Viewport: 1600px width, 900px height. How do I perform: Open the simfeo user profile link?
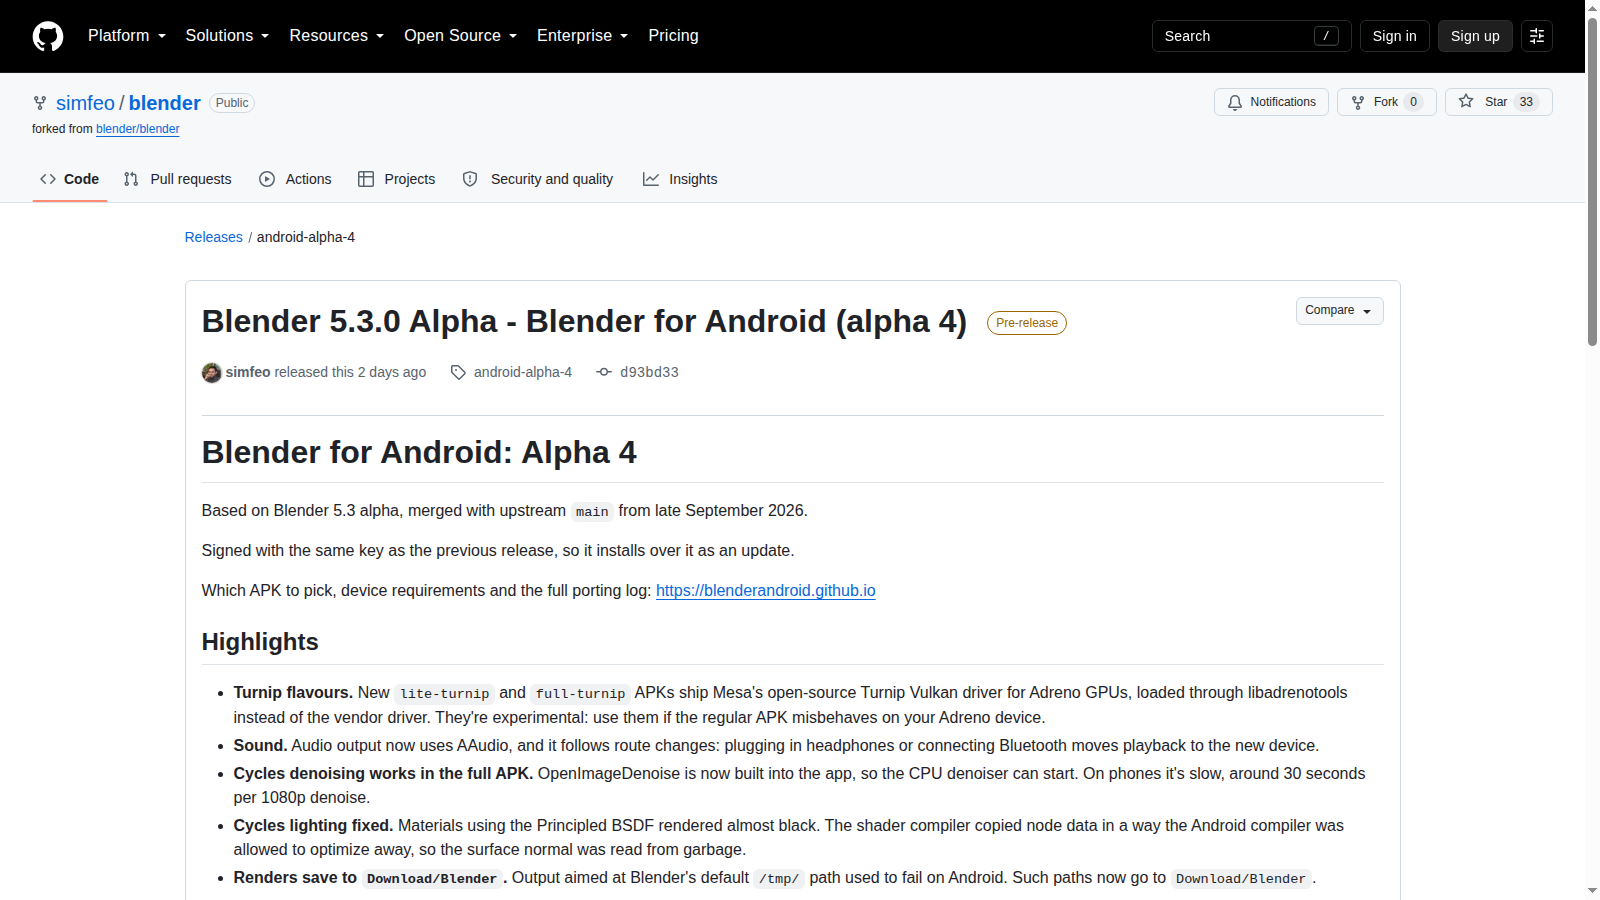[85, 103]
